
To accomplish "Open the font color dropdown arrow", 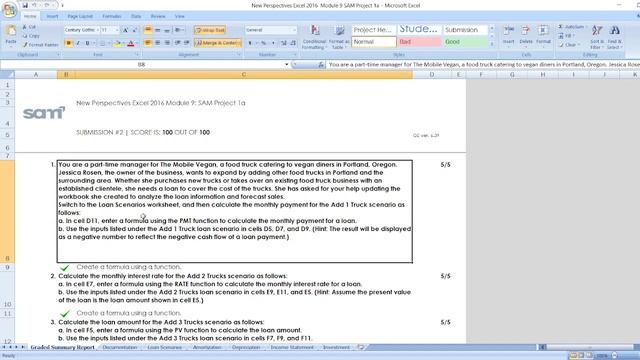I will [x=136, y=43].
